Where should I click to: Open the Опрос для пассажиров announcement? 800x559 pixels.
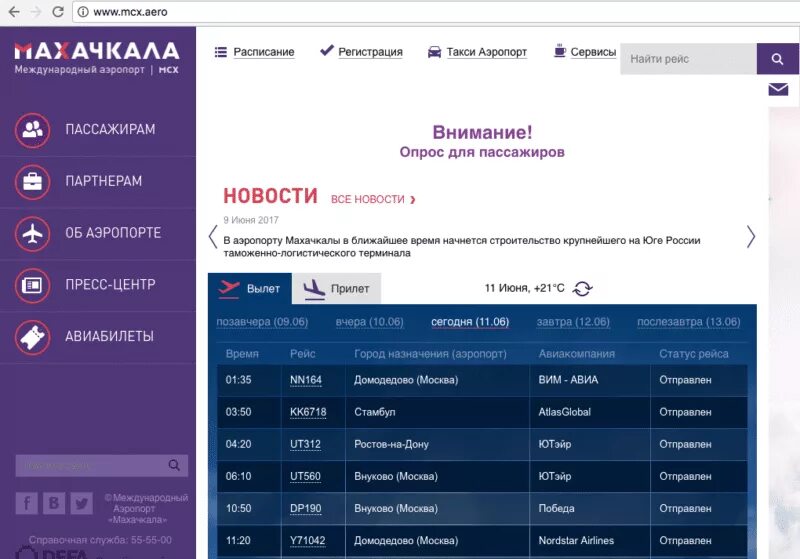pyautogui.click(x=482, y=152)
